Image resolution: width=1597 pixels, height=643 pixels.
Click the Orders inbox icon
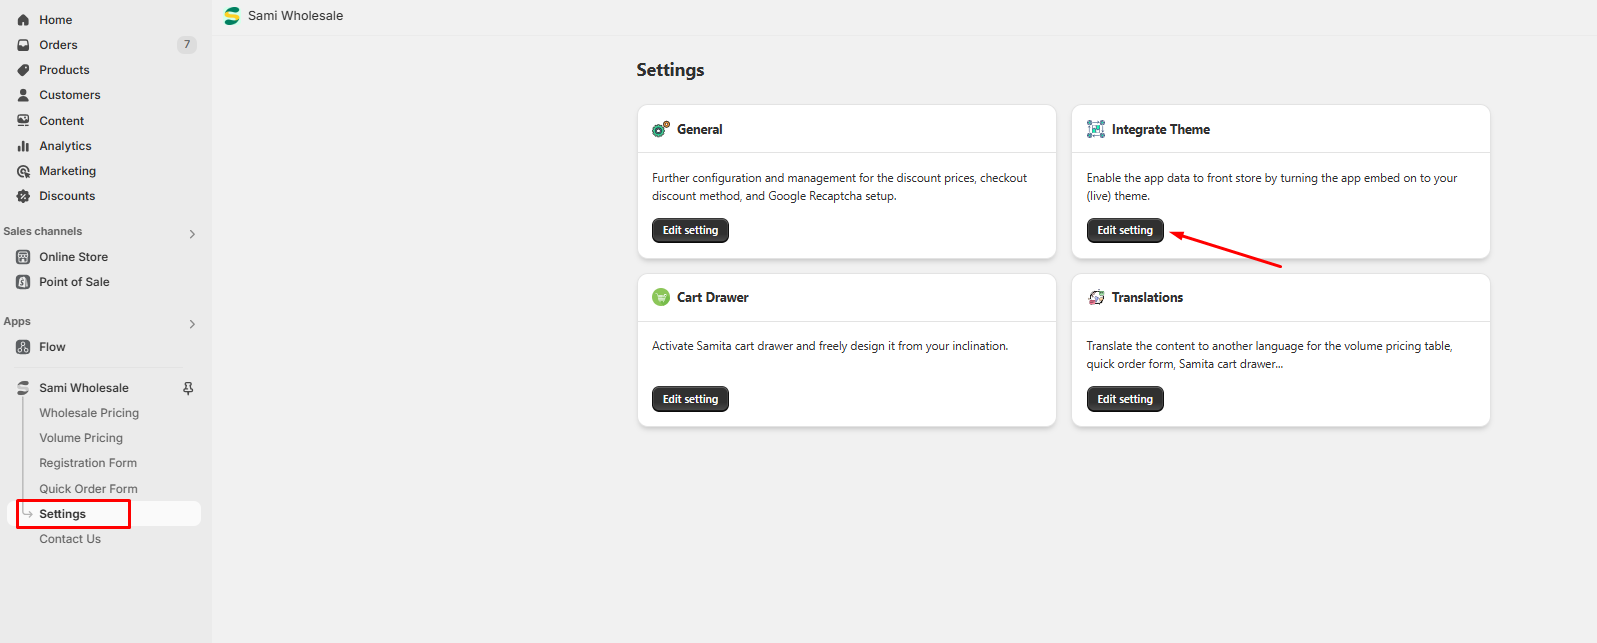[x=23, y=45]
